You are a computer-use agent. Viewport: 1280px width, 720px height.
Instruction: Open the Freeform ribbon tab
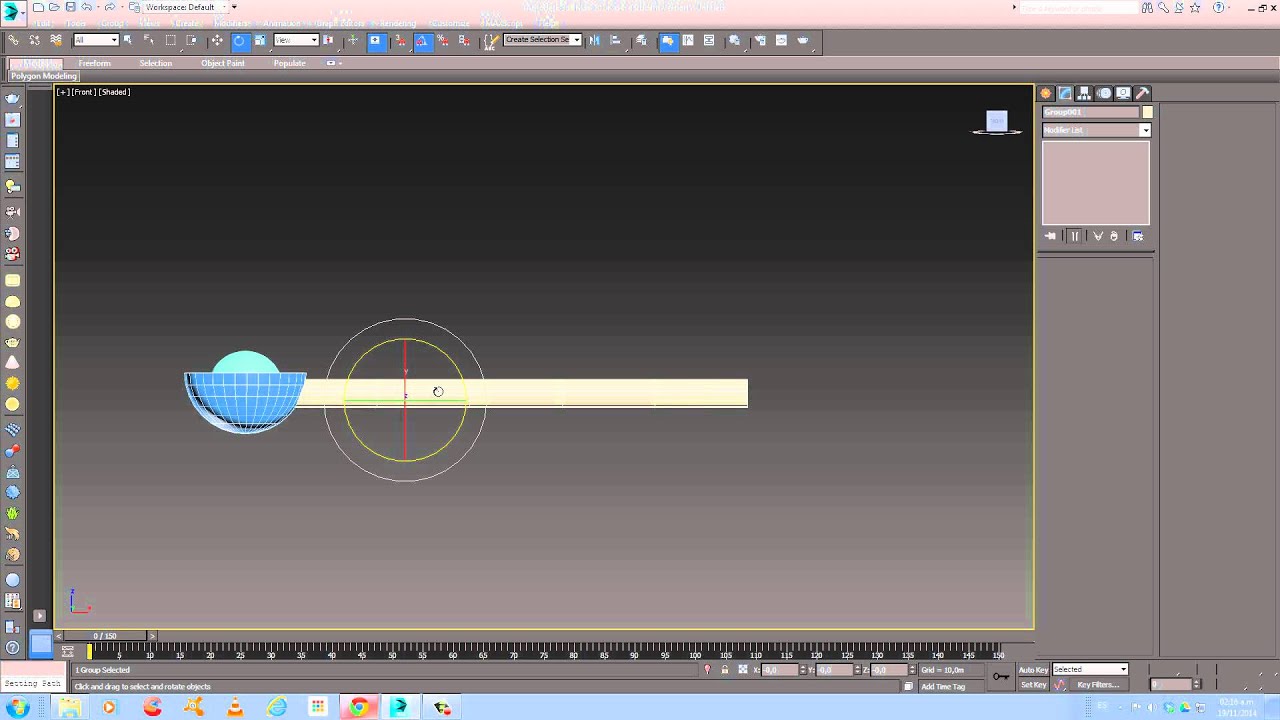(95, 63)
